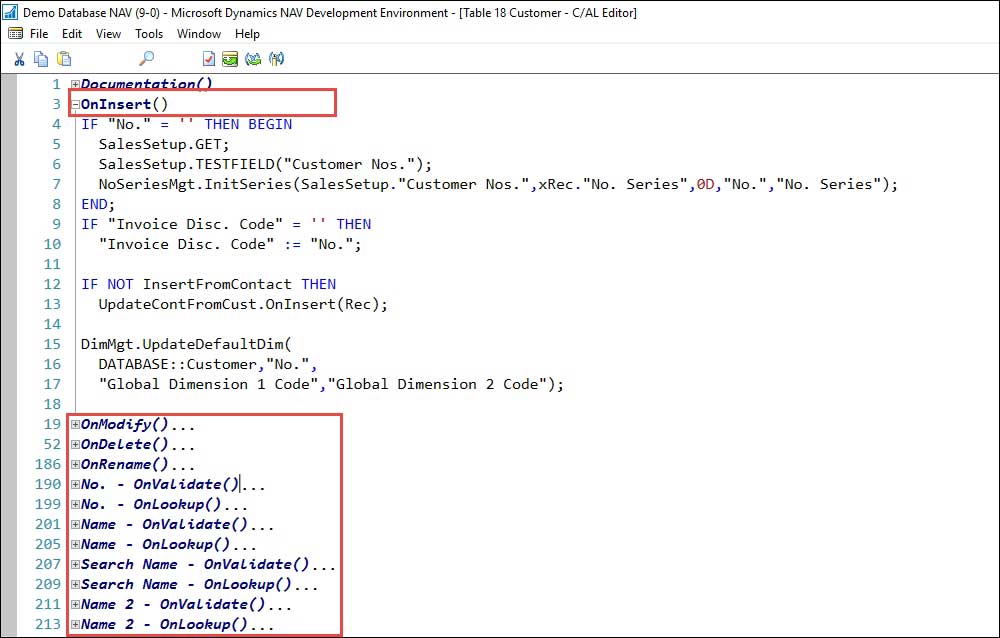Click line number 14 in gutter
Viewport: 1000px width, 638px height.
pos(52,324)
